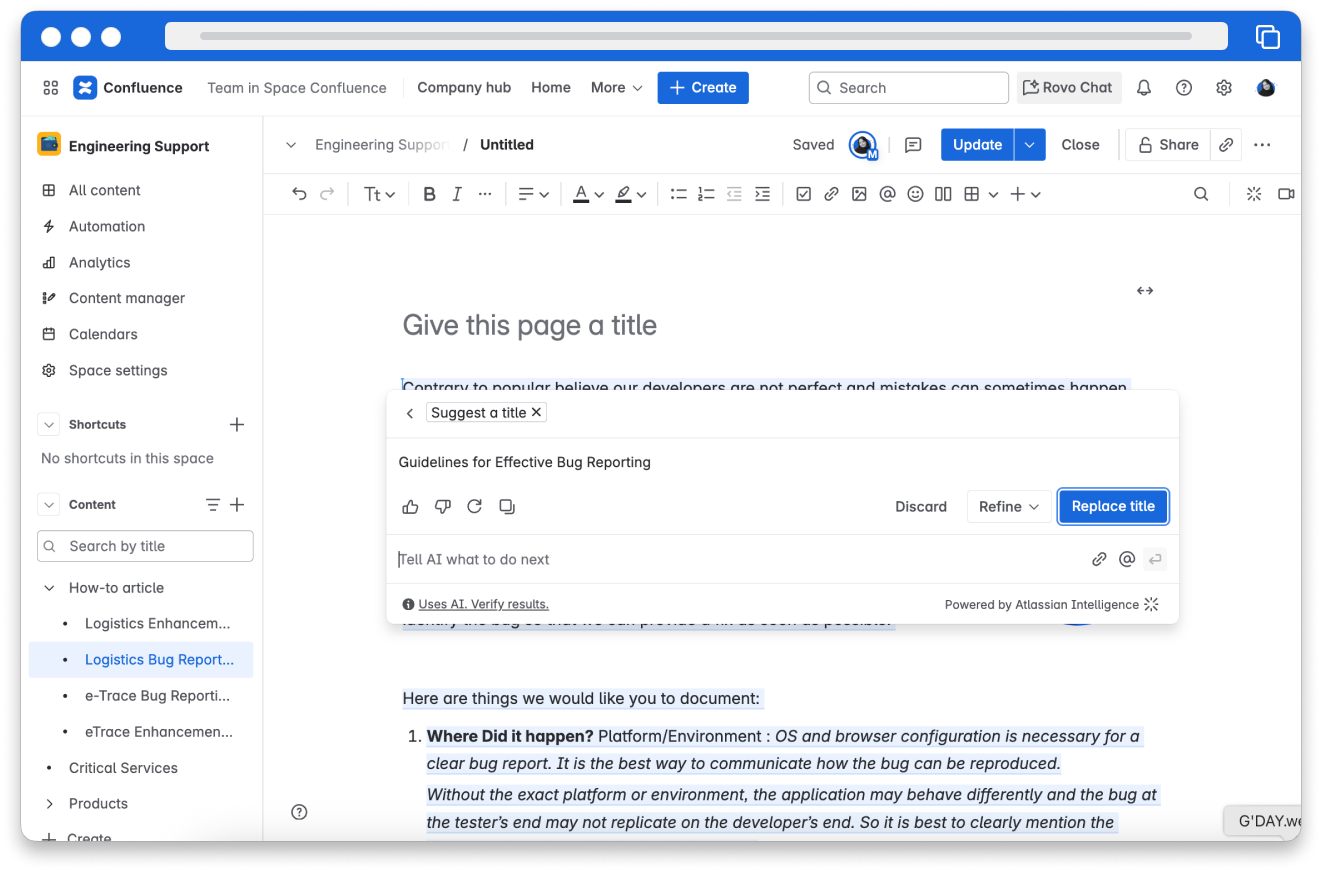Screen dimensions: 1322x872
Task: Collapse the Content section
Action: tap(48, 505)
